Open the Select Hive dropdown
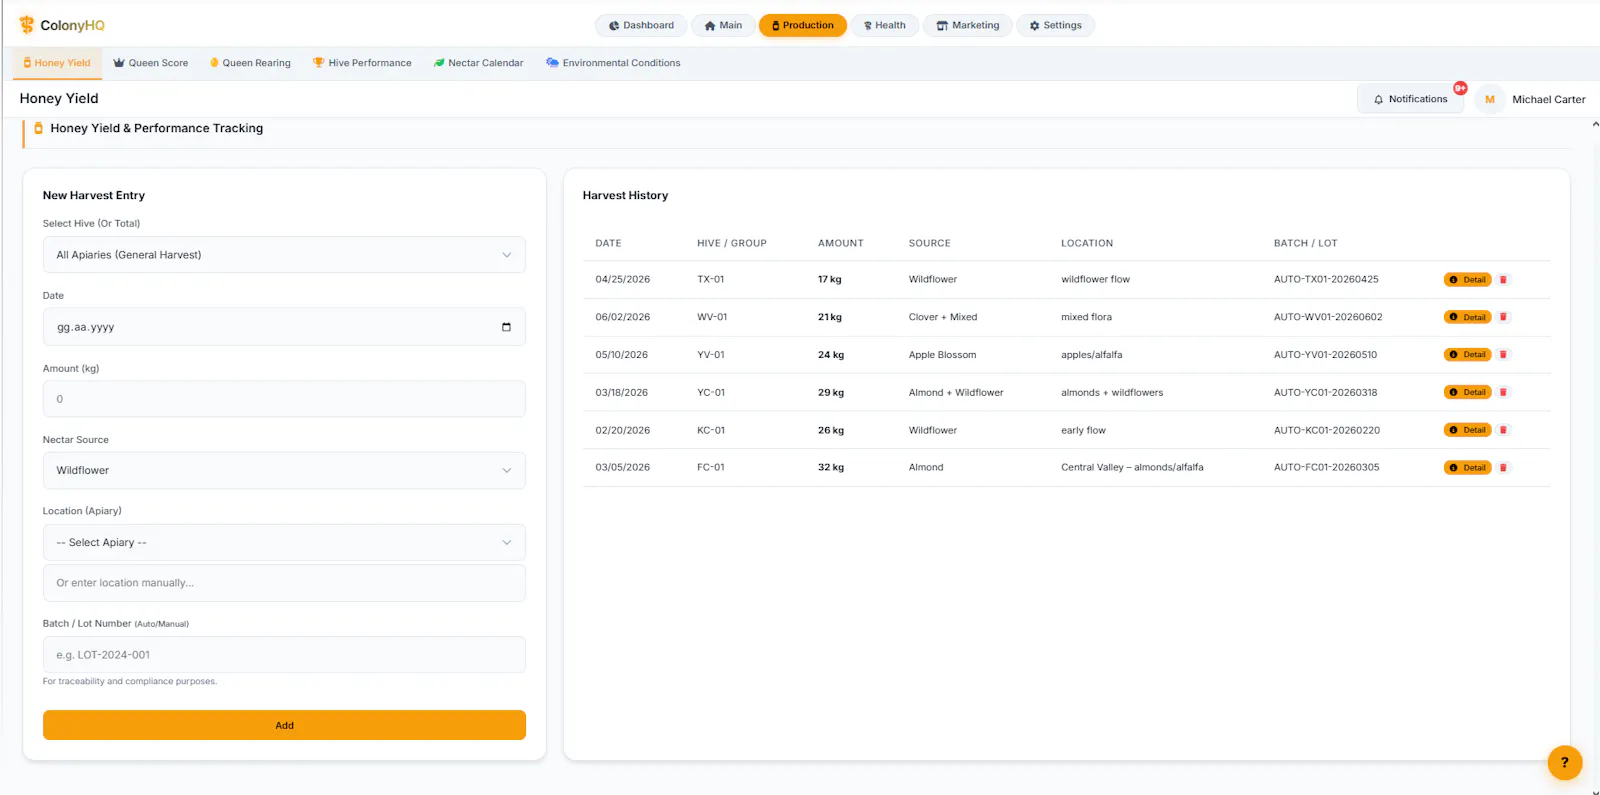The height and width of the screenshot is (795, 1600). 284,255
